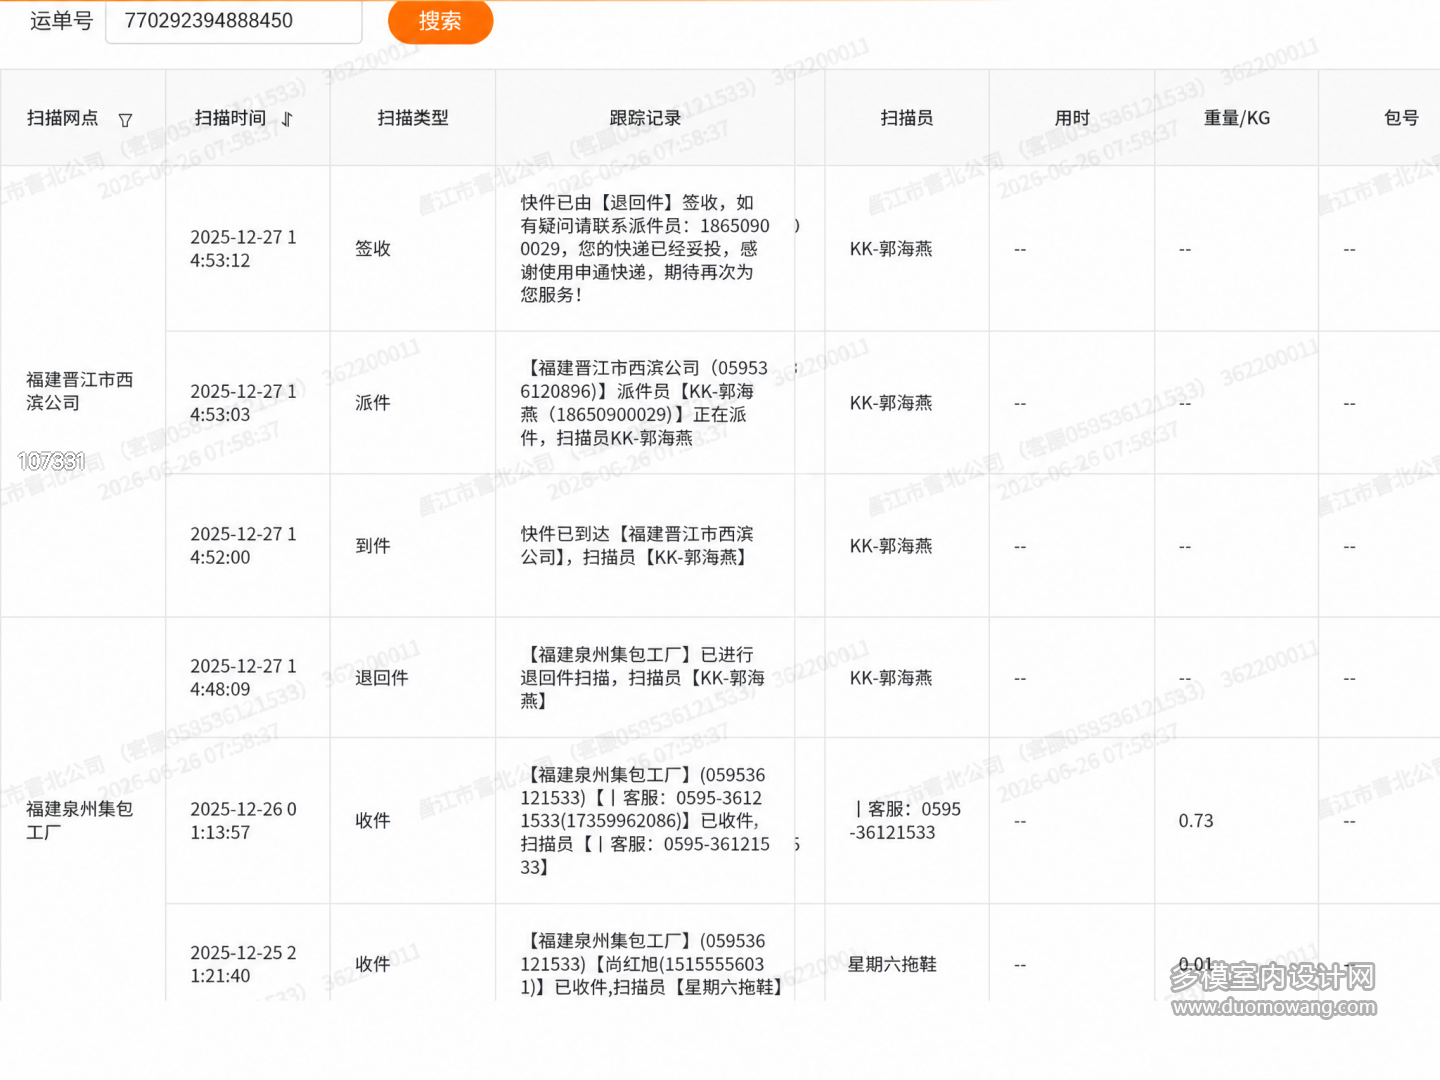Click the 快件已到达 tracking record
Viewport: 1440px width, 1080px height.
(x=637, y=546)
